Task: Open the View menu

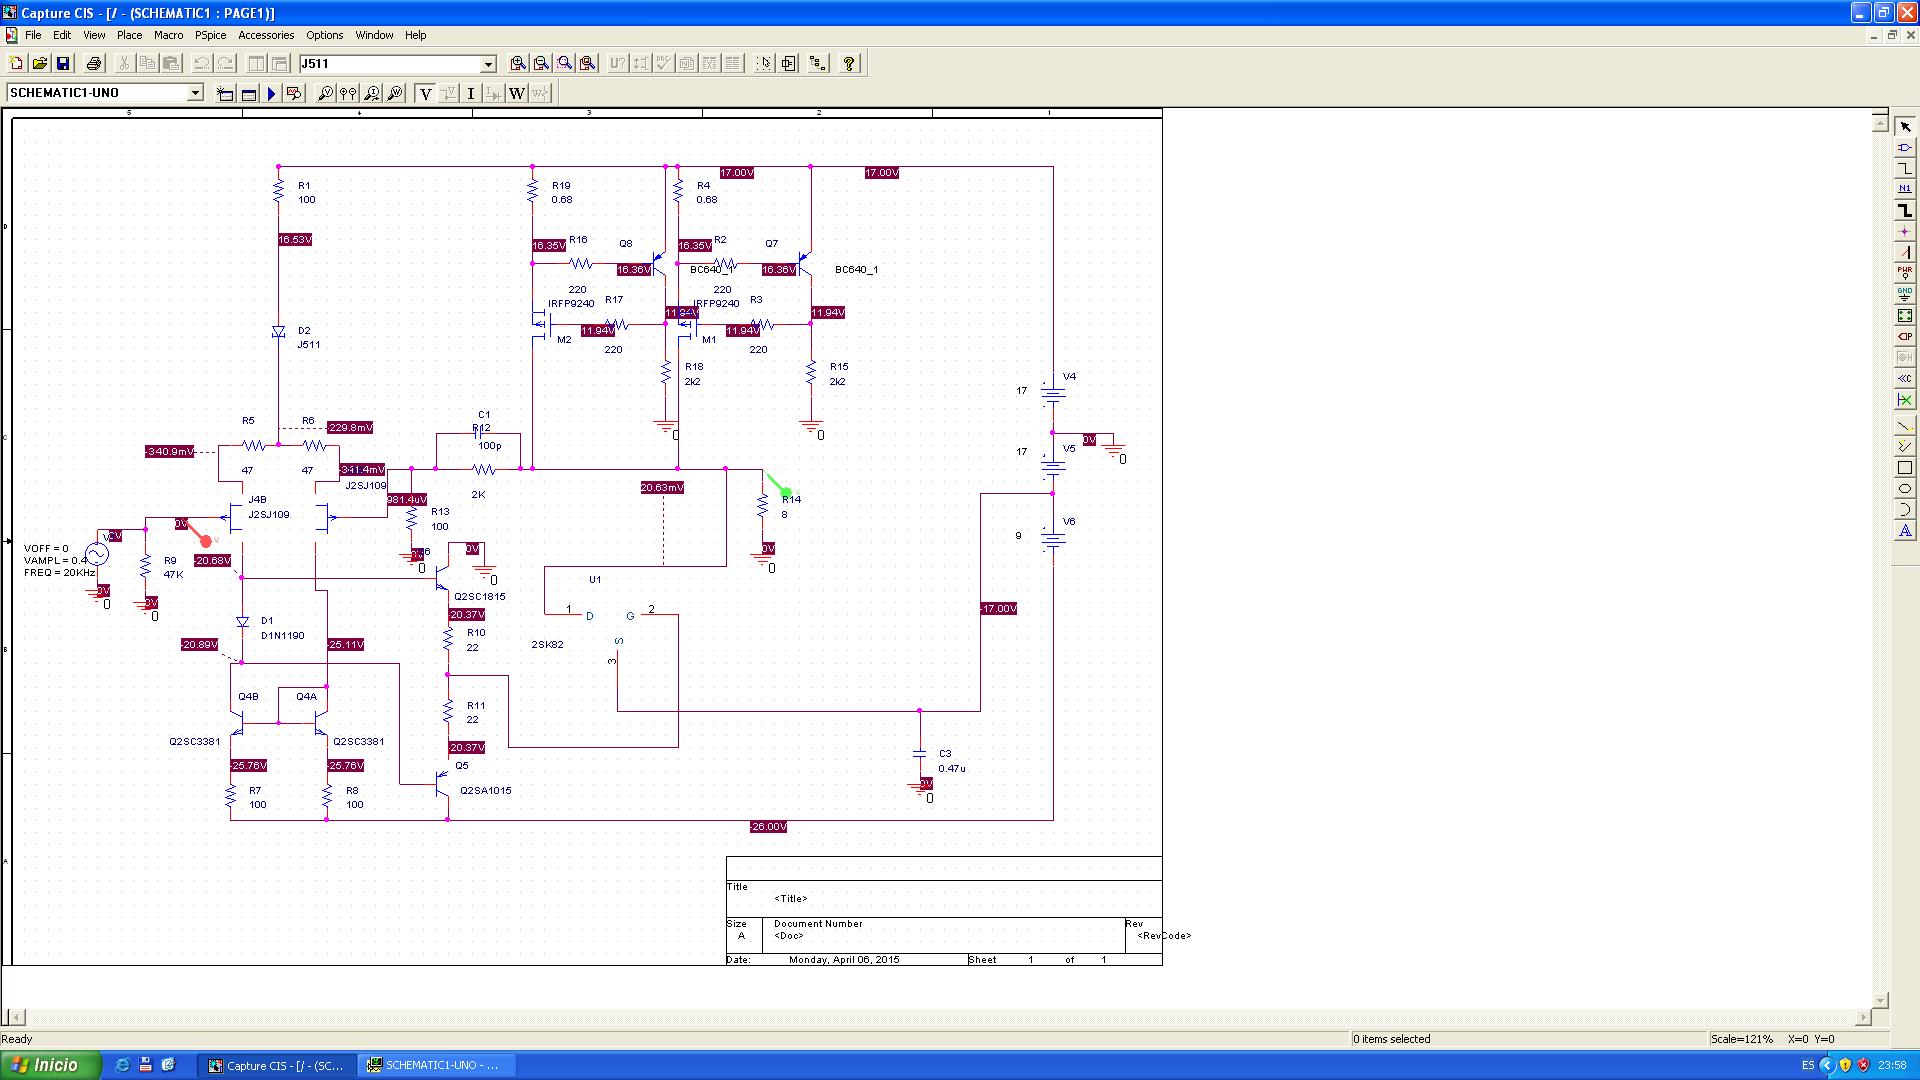Action: point(94,35)
